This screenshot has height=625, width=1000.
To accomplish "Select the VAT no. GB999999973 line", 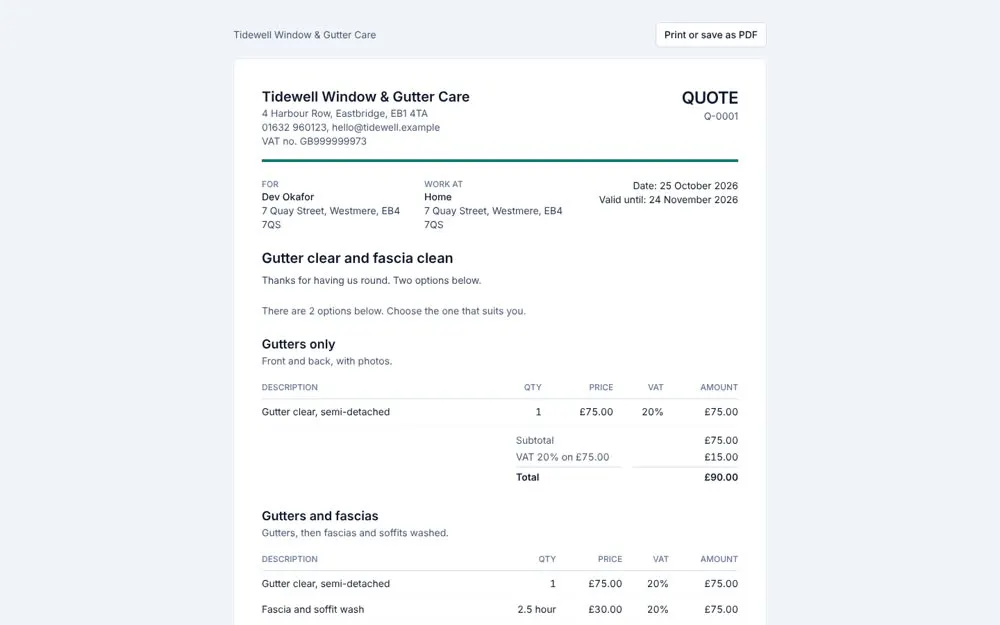I will pos(314,142).
